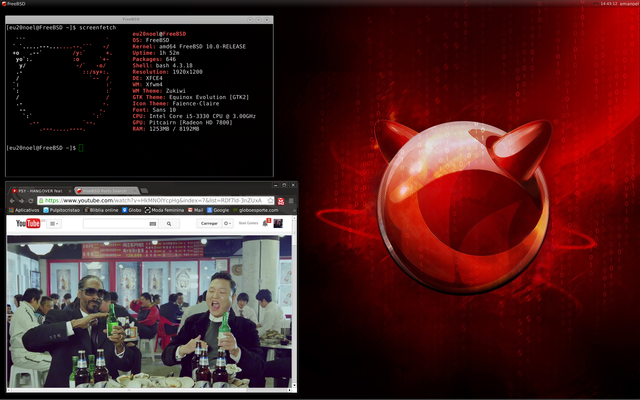This screenshot has height=400, width=640.
Task: Click the "DE: XFCE4" line
Action: coord(147,78)
